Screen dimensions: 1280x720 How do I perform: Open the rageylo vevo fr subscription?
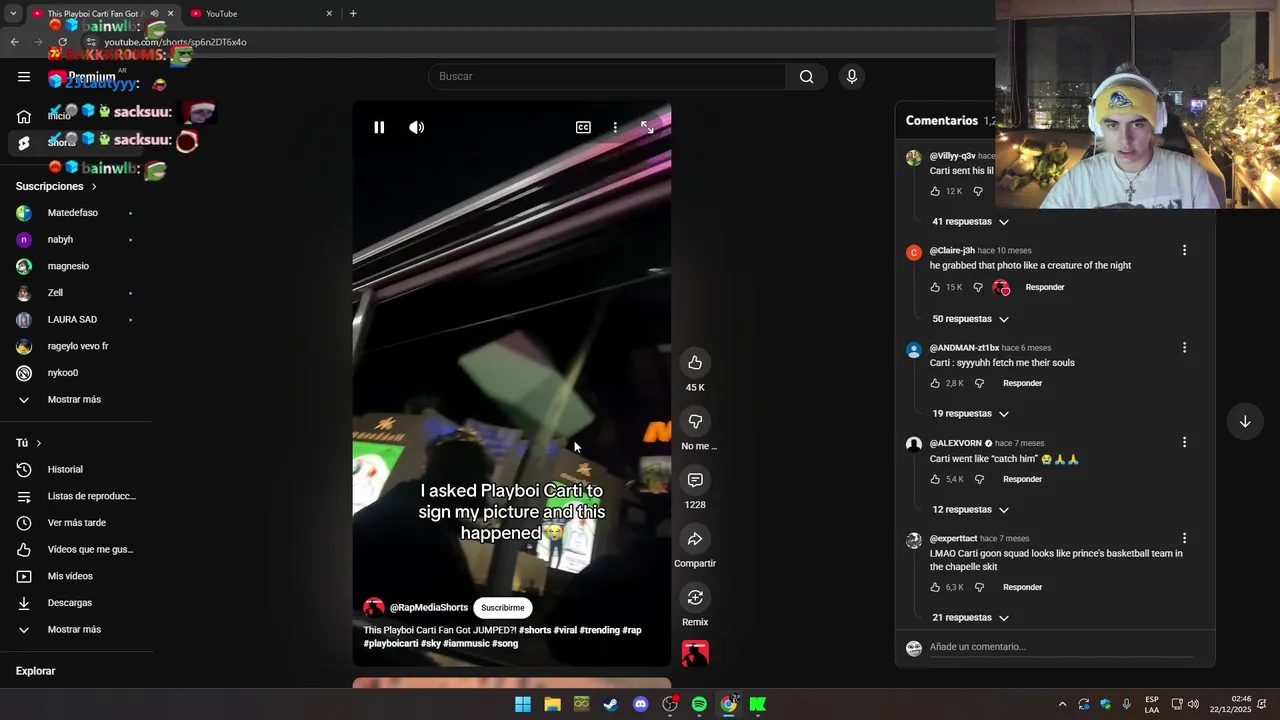point(76,346)
